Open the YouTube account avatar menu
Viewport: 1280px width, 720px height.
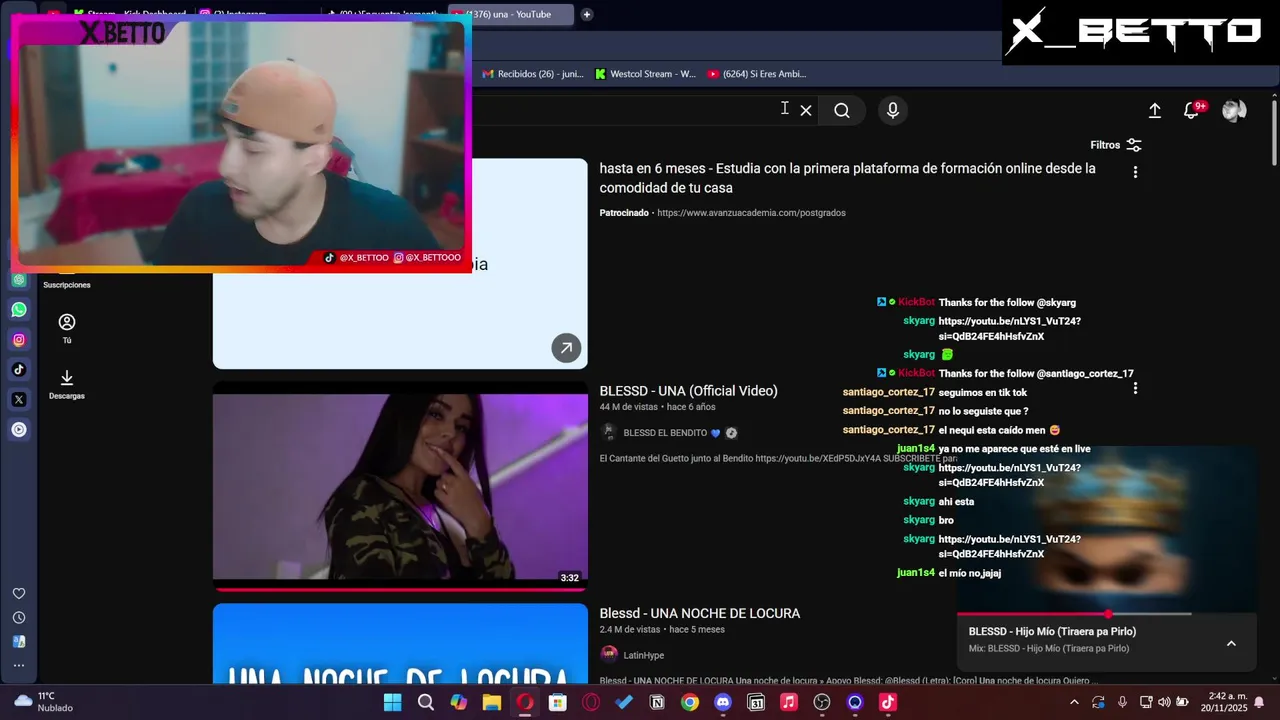pos(1234,111)
